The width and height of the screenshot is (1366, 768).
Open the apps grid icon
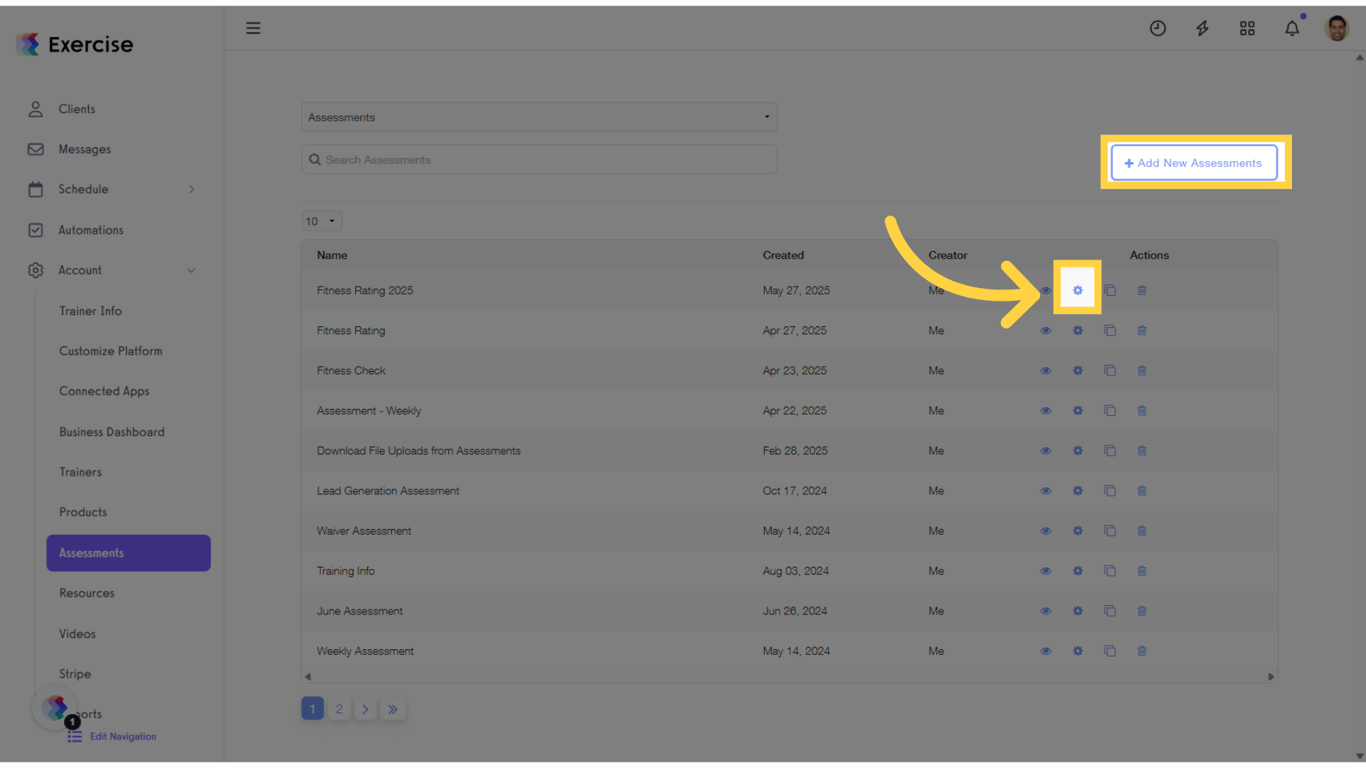point(1247,28)
